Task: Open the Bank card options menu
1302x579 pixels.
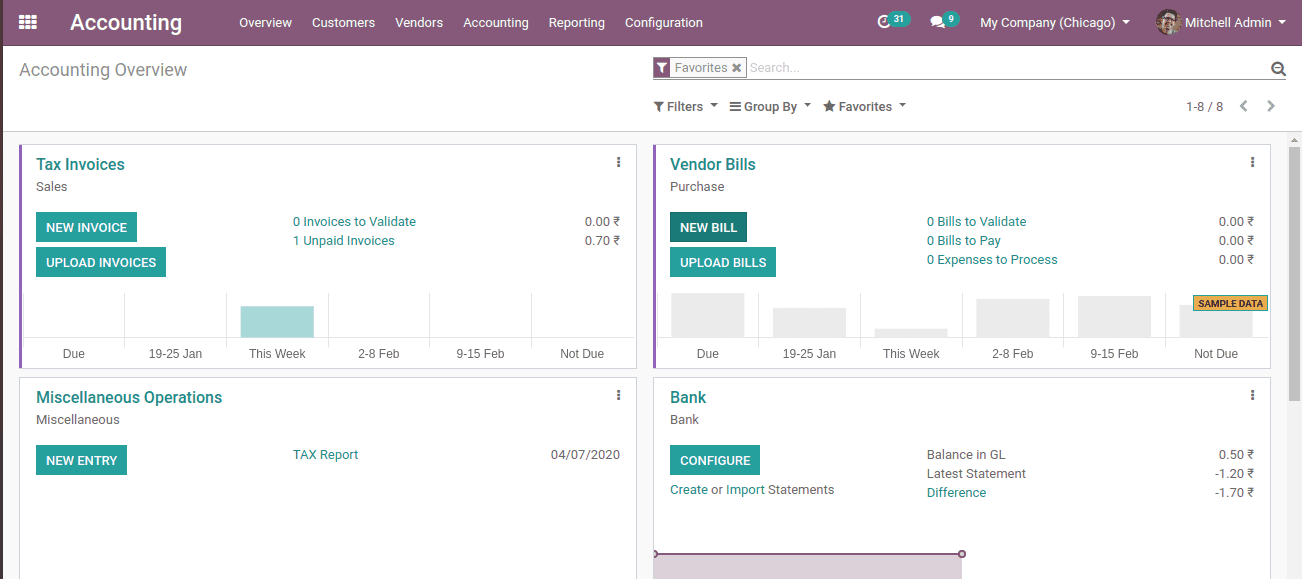Action: point(1252,395)
